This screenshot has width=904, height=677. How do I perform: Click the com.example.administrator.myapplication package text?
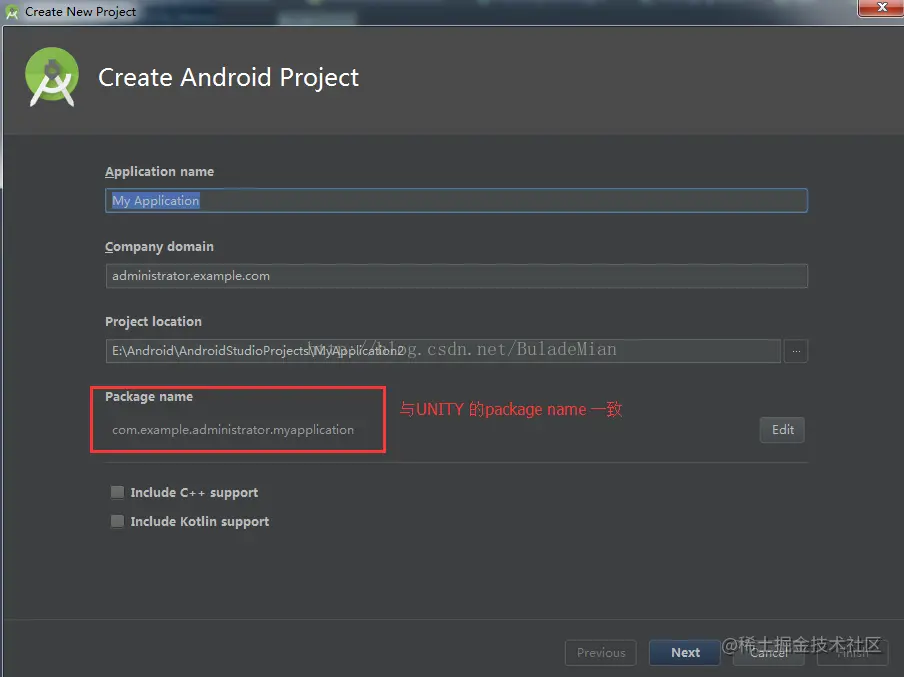click(233, 430)
